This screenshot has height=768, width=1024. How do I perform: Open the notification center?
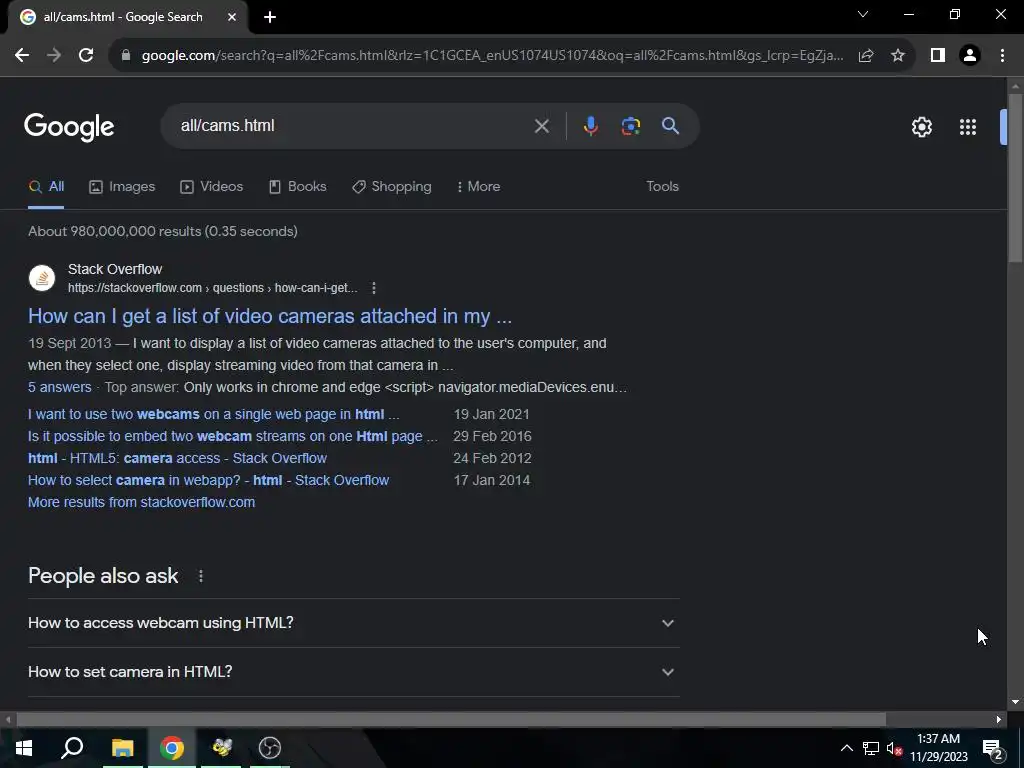[993, 748]
